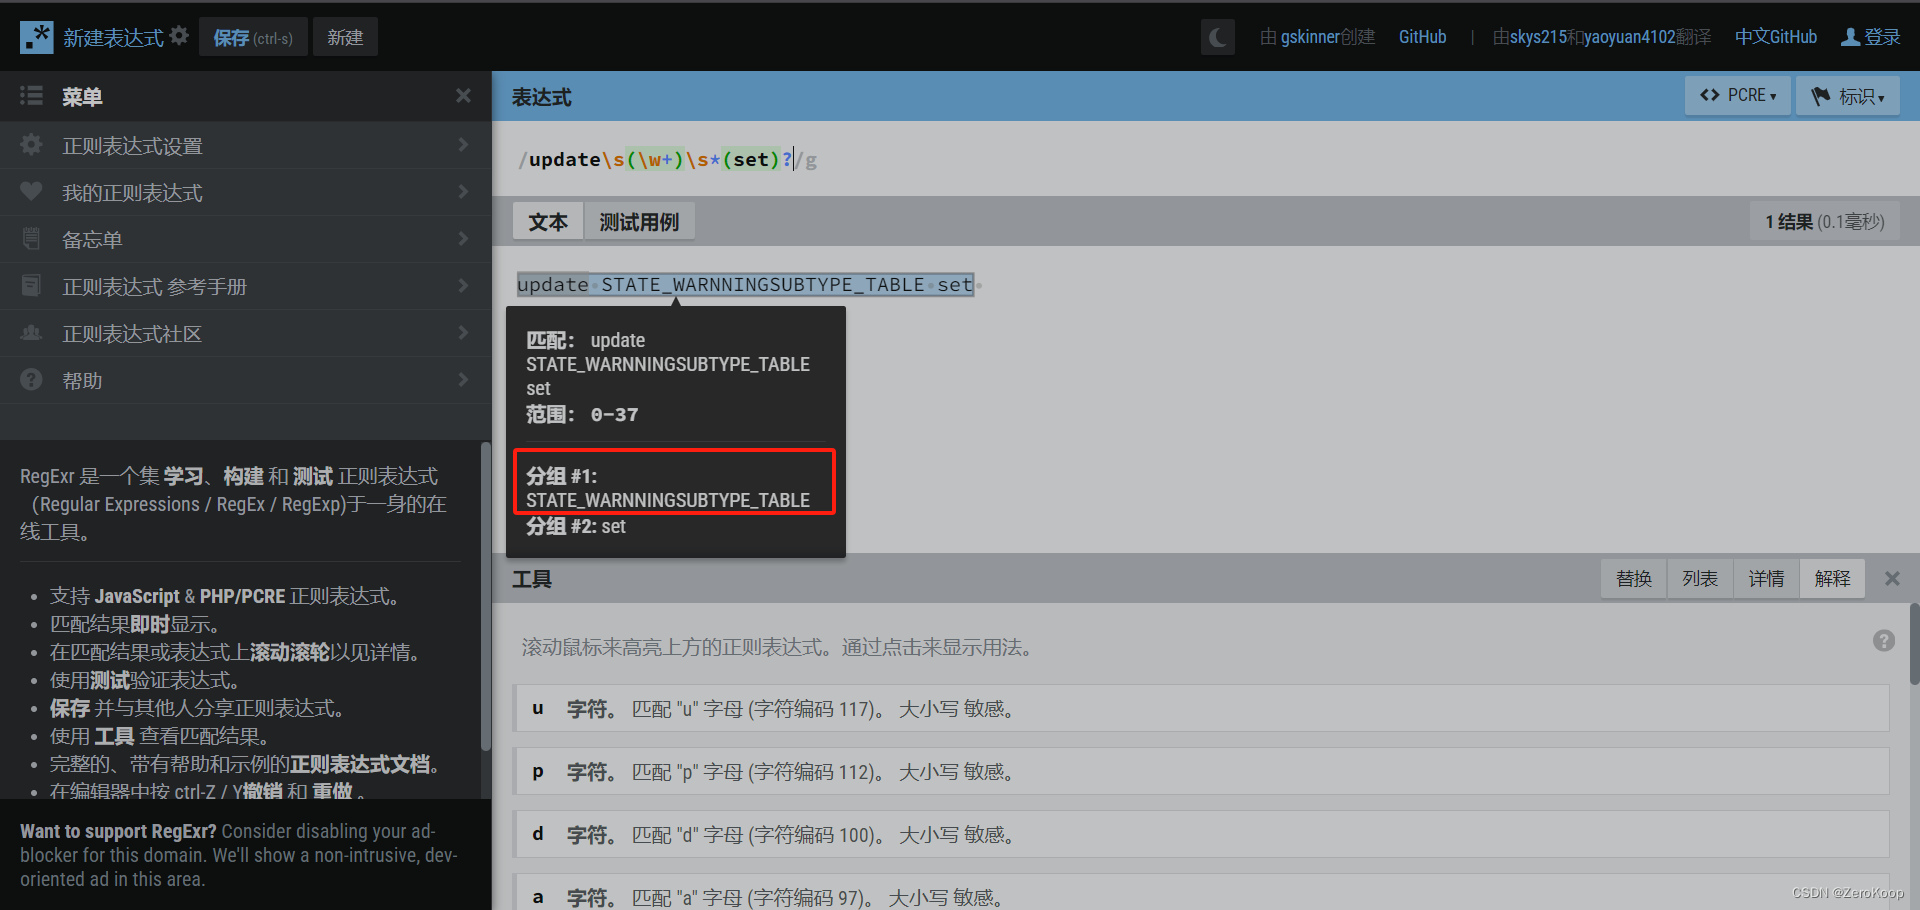The height and width of the screenshot is (910, 1920).
Task: Click the 新建 button
Action: 345,37
